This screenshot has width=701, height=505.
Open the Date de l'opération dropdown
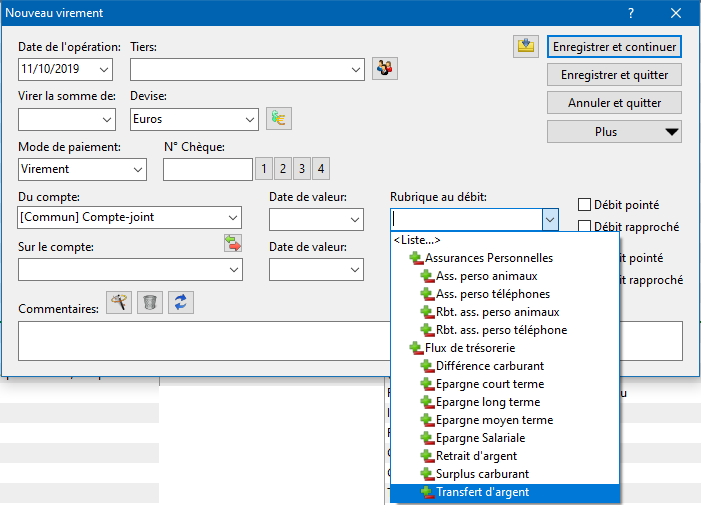coord(104,69)
